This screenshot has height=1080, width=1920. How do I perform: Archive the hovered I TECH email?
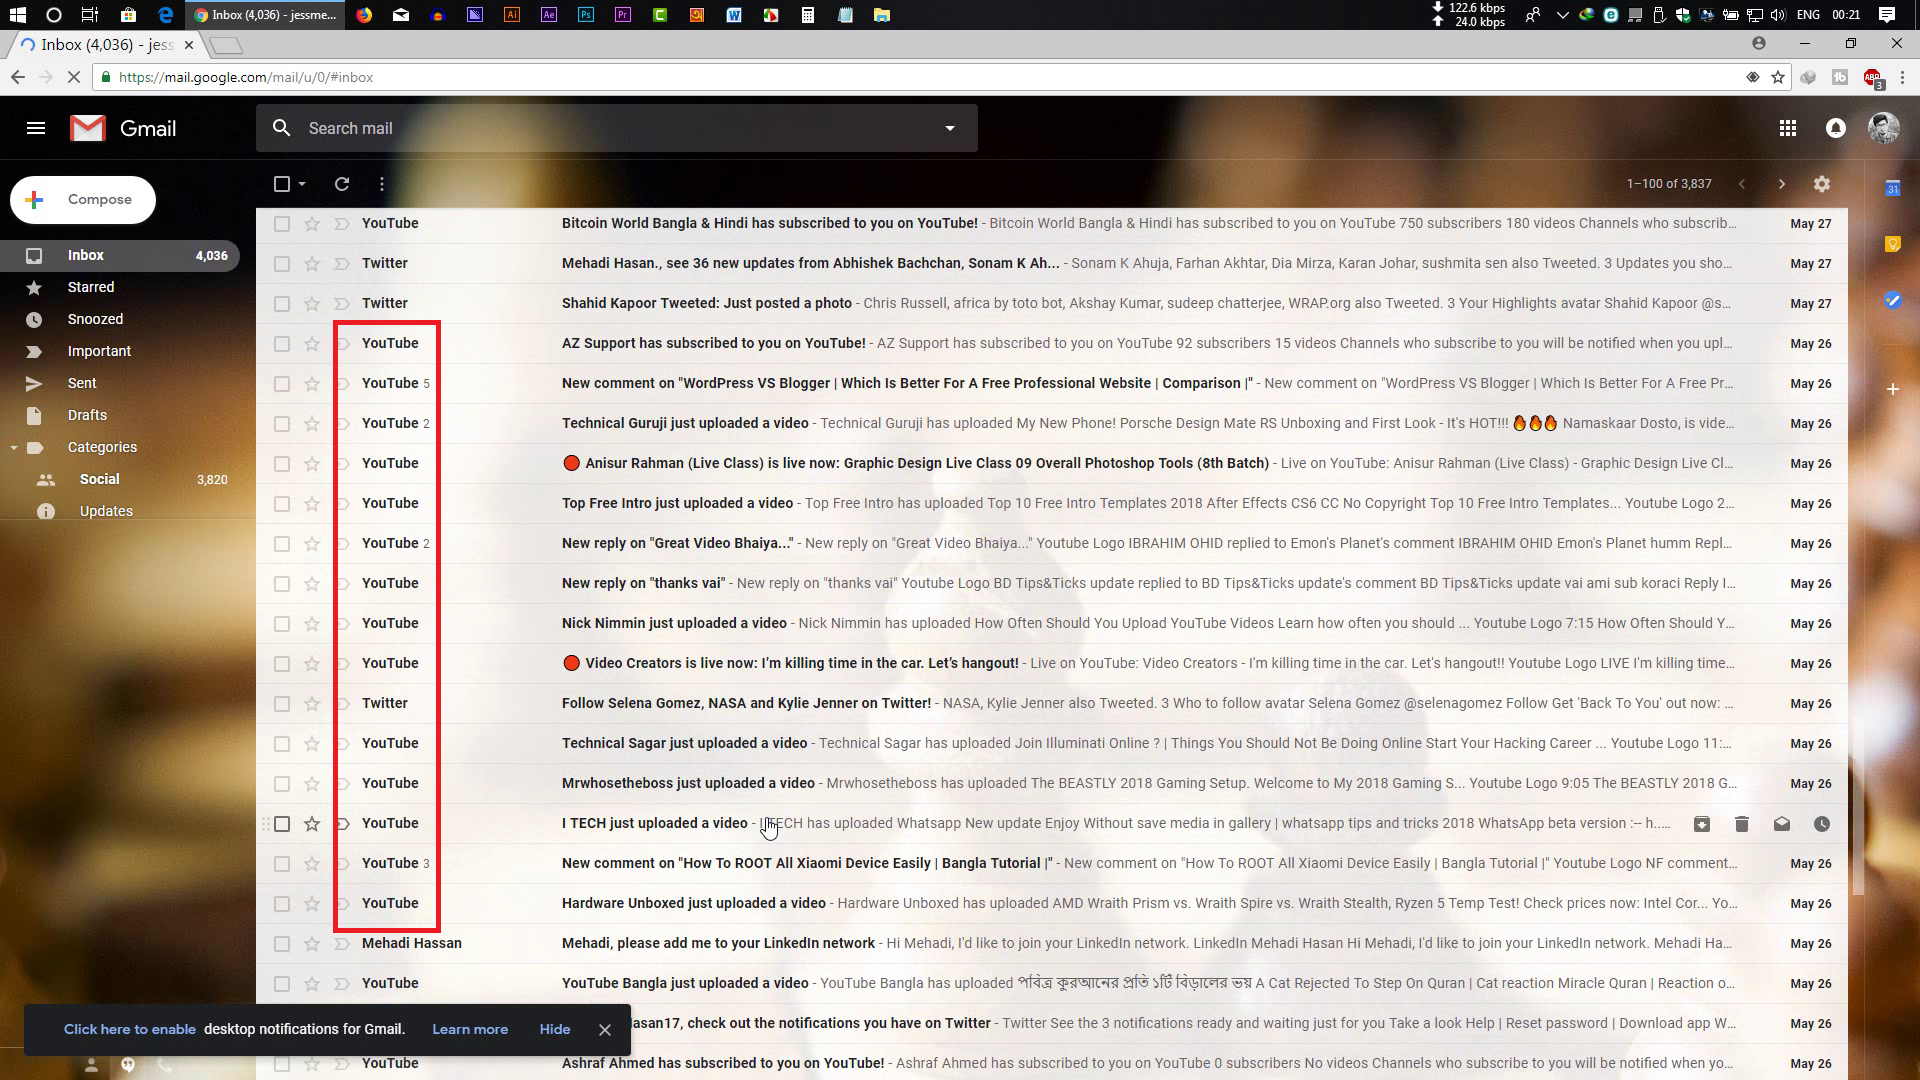[1702, 824]
